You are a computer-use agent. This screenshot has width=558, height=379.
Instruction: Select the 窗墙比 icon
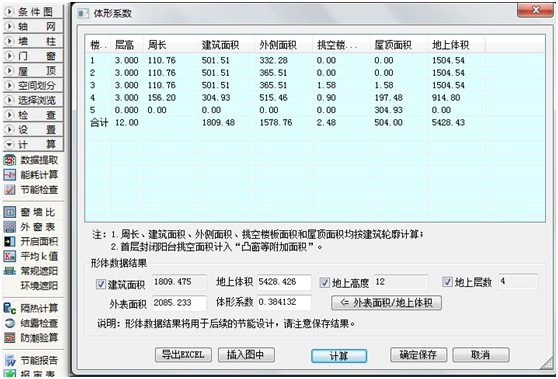(x=10, y=212)
